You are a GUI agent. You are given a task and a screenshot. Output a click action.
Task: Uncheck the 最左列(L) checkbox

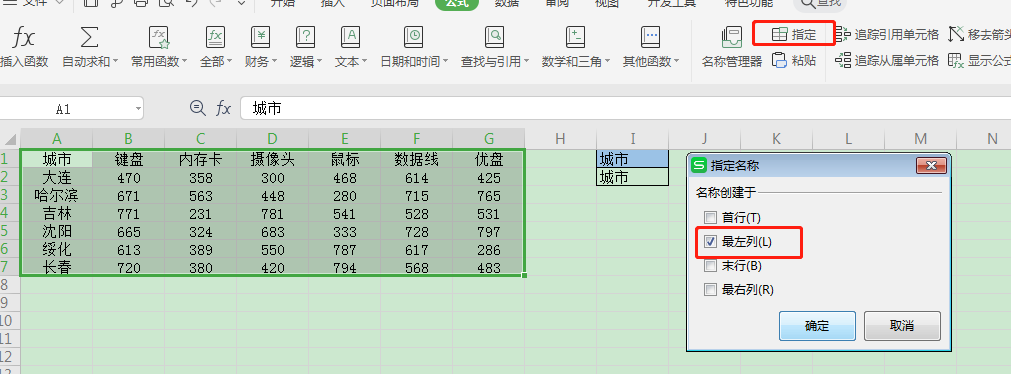pyautogui.click(x=710, y=242)
